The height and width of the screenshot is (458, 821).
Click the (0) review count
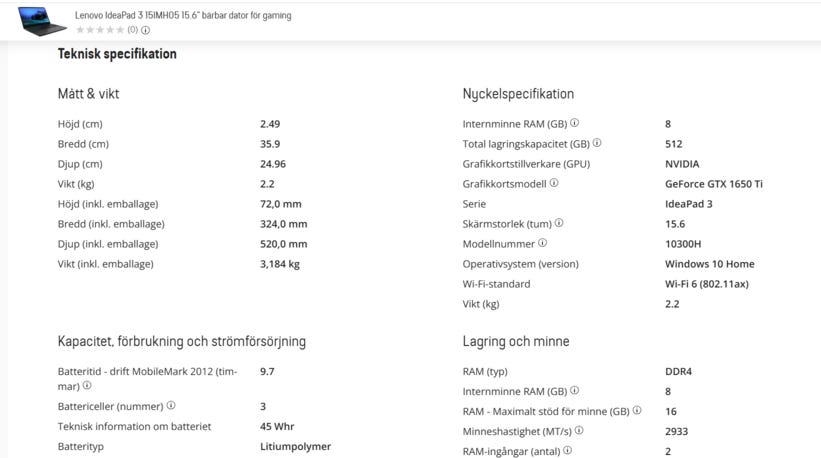(x=132, y=30)
